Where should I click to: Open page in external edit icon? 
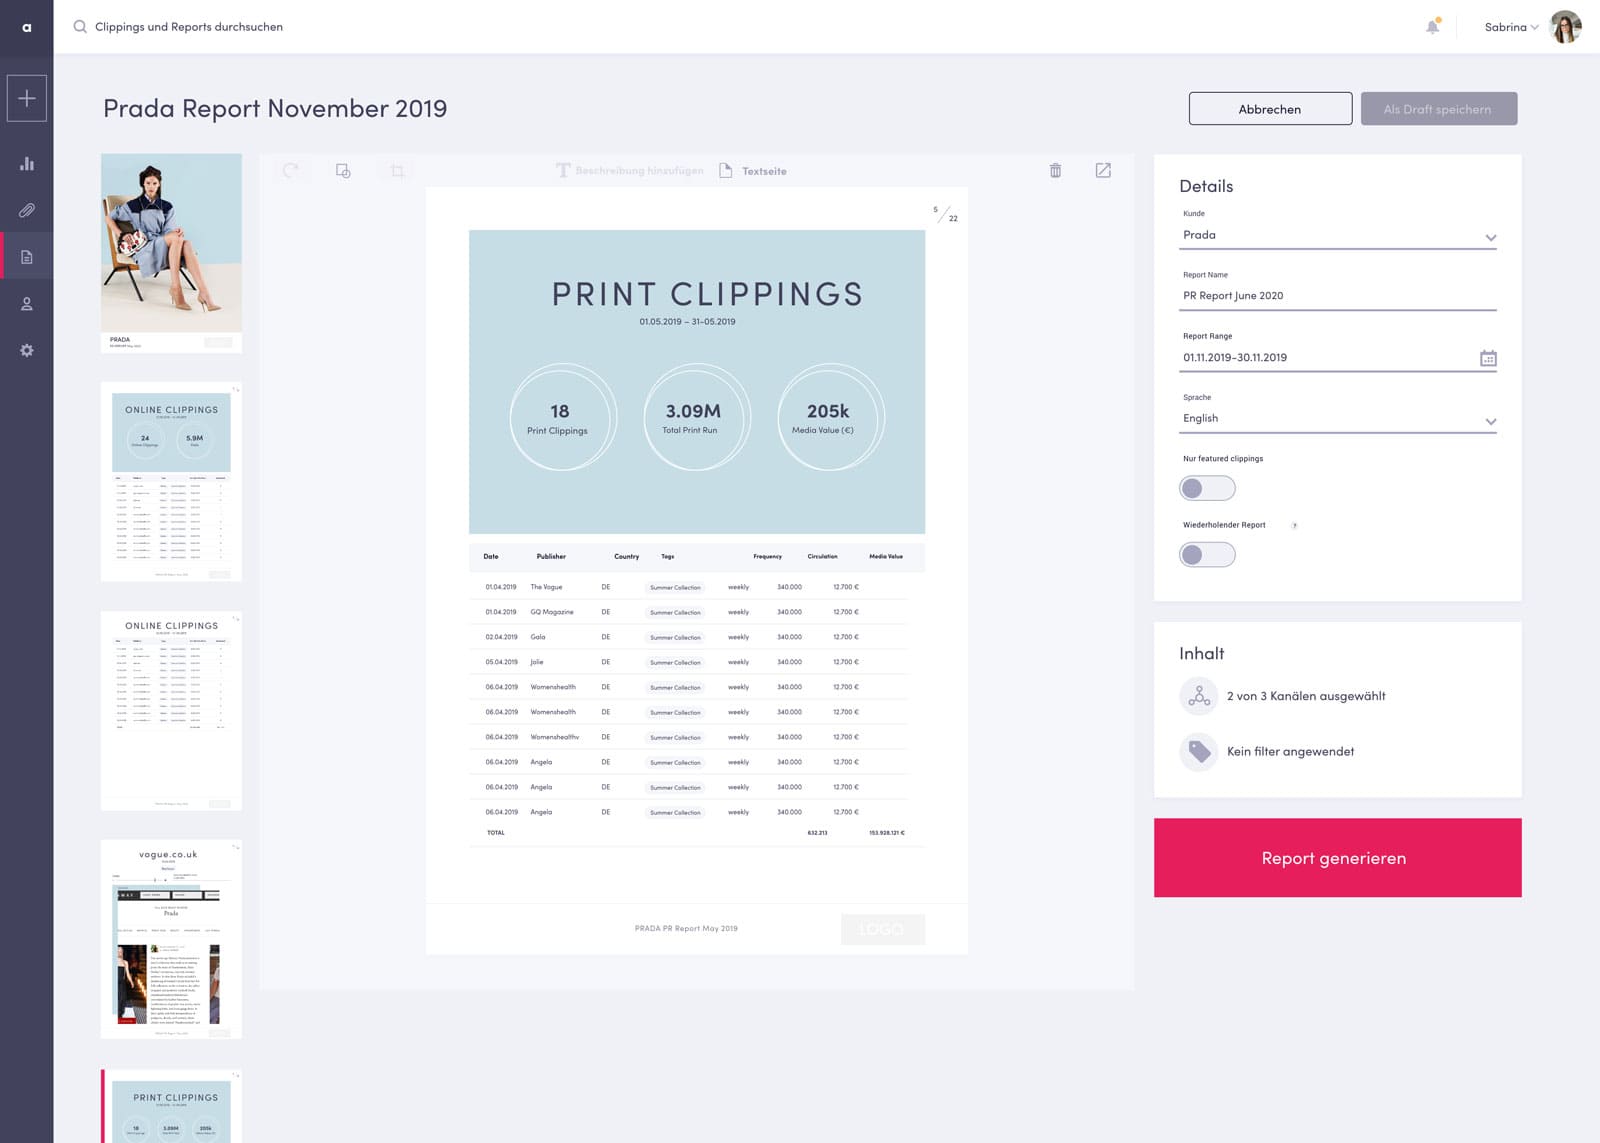tap(1103, 170)
